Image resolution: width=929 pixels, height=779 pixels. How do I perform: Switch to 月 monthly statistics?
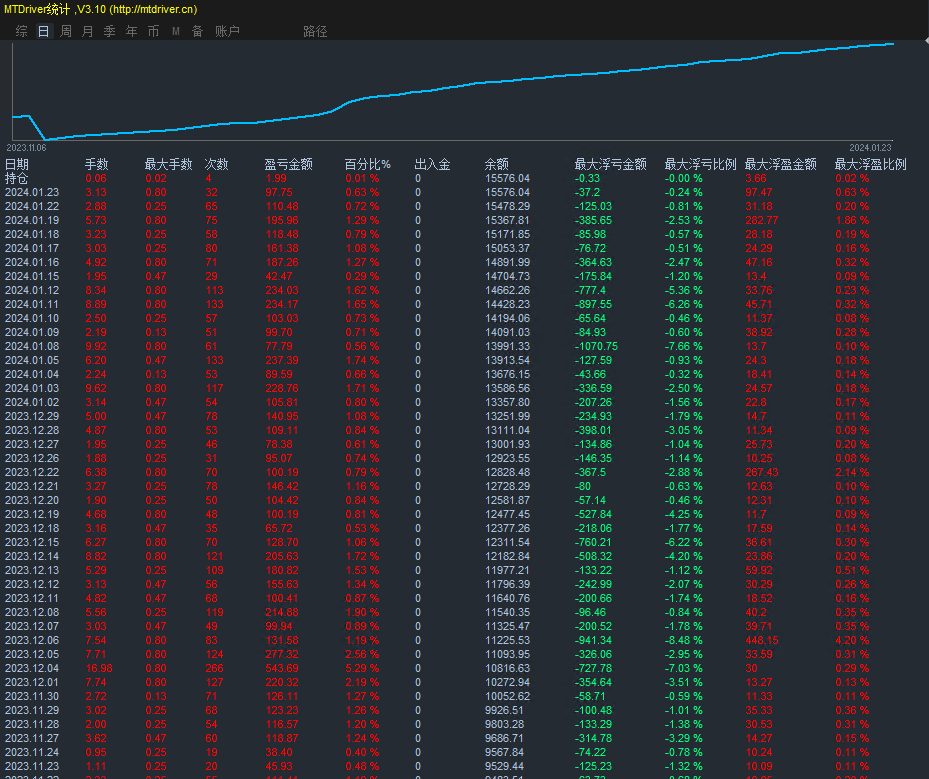click(87, 31)
